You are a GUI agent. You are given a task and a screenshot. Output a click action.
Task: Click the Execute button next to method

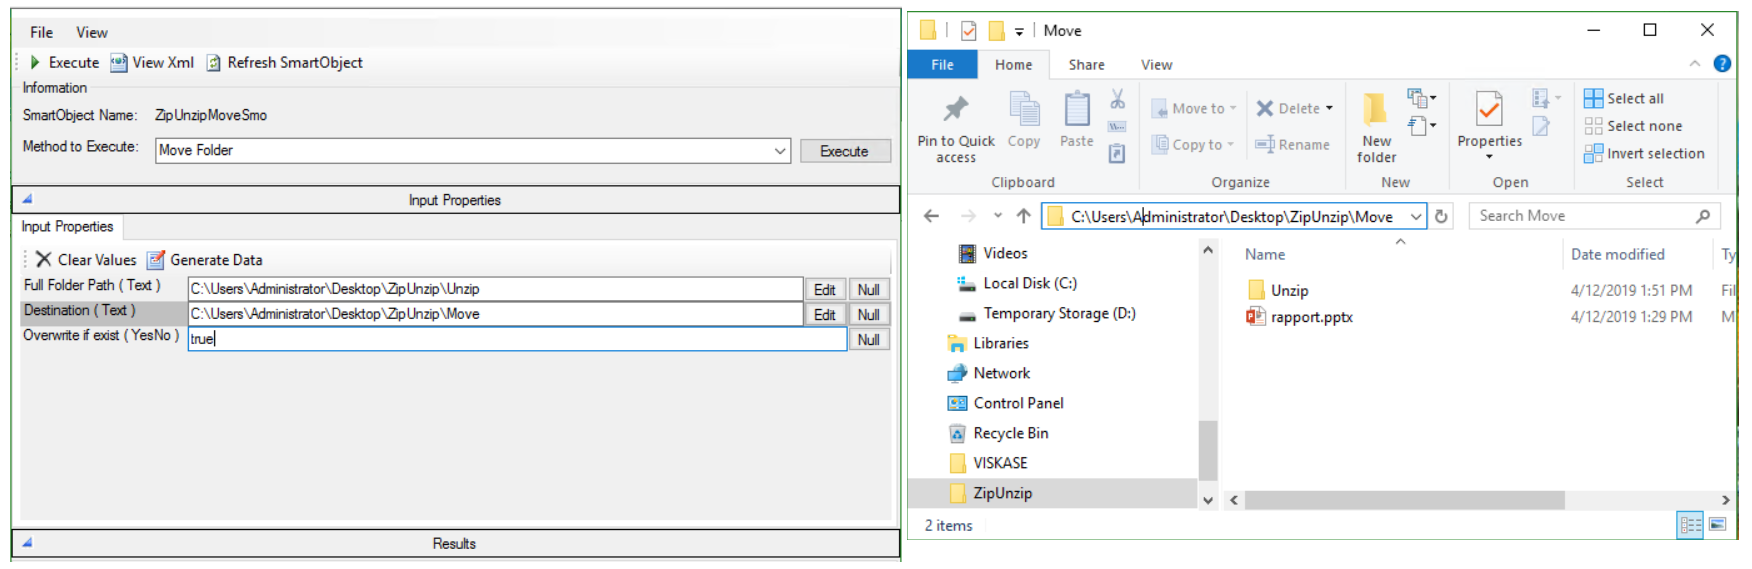click(844, 151)
